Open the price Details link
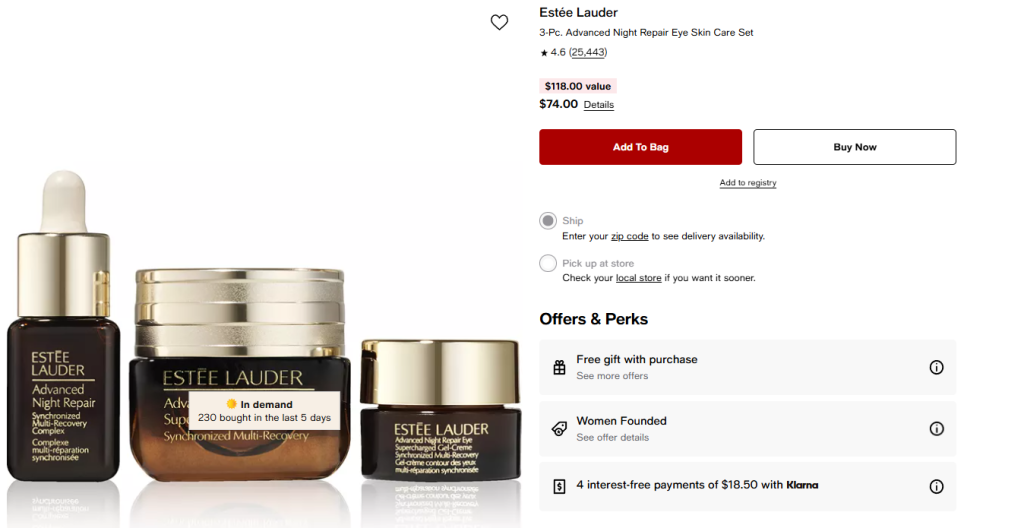The image size is (1024, 528). (599, 105)
